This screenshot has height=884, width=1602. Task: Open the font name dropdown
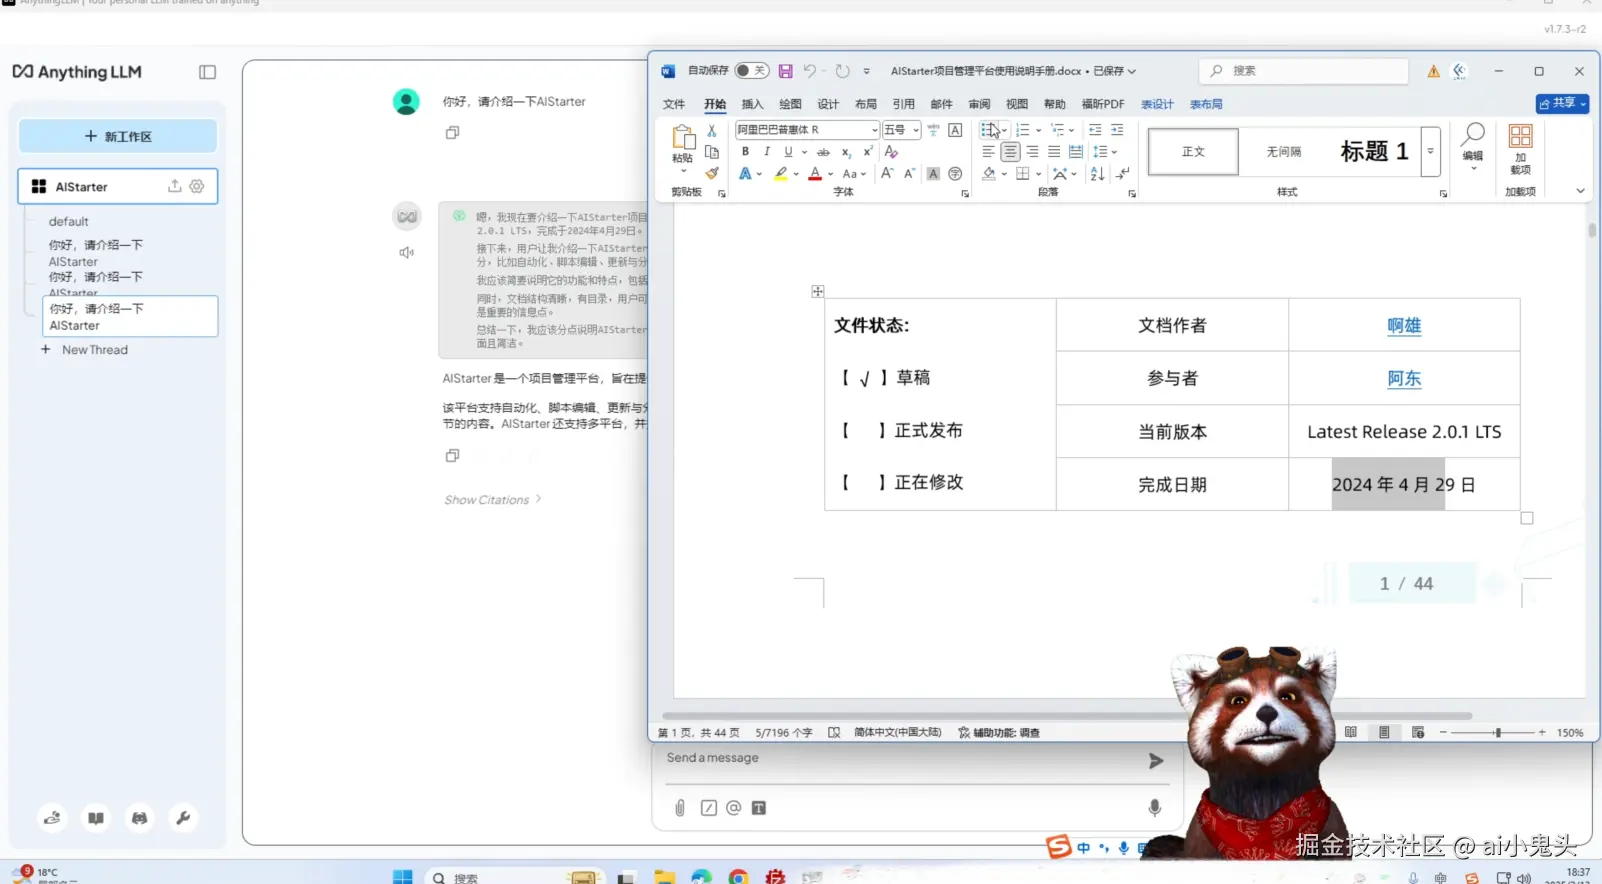[874, 130]
